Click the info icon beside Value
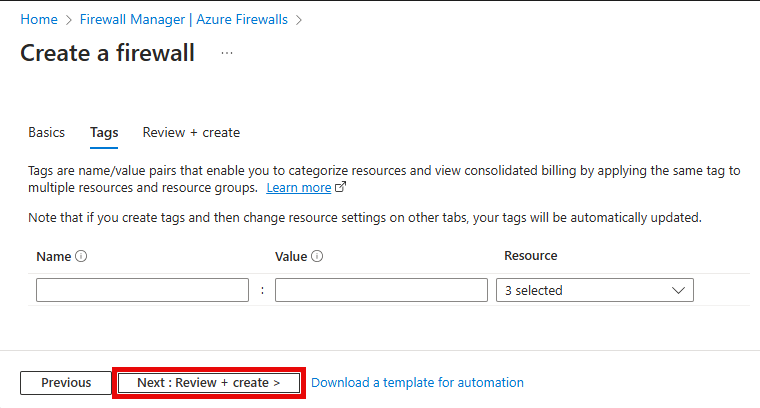 pyautogui.click(x=317, y=257)
